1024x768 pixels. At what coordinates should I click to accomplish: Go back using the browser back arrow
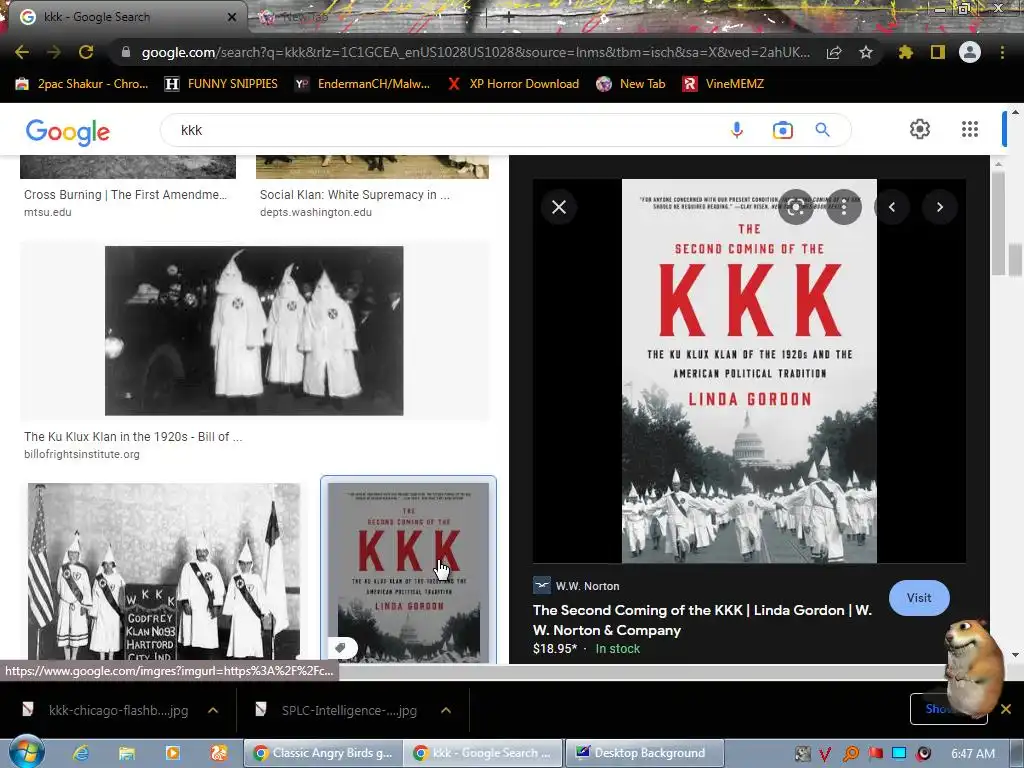(22, 52)
